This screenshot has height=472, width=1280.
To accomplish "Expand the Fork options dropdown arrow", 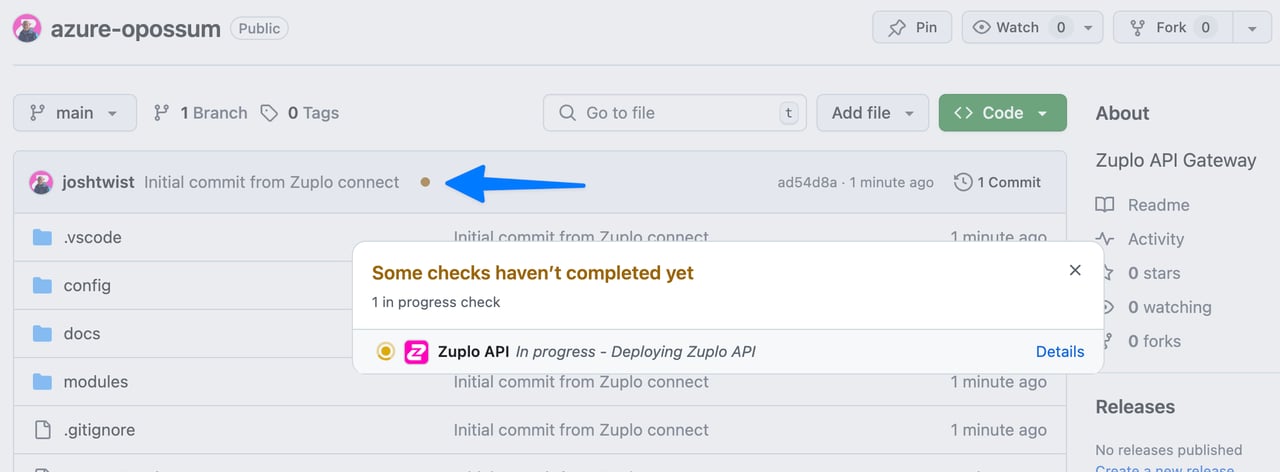I will (1251, 28).
